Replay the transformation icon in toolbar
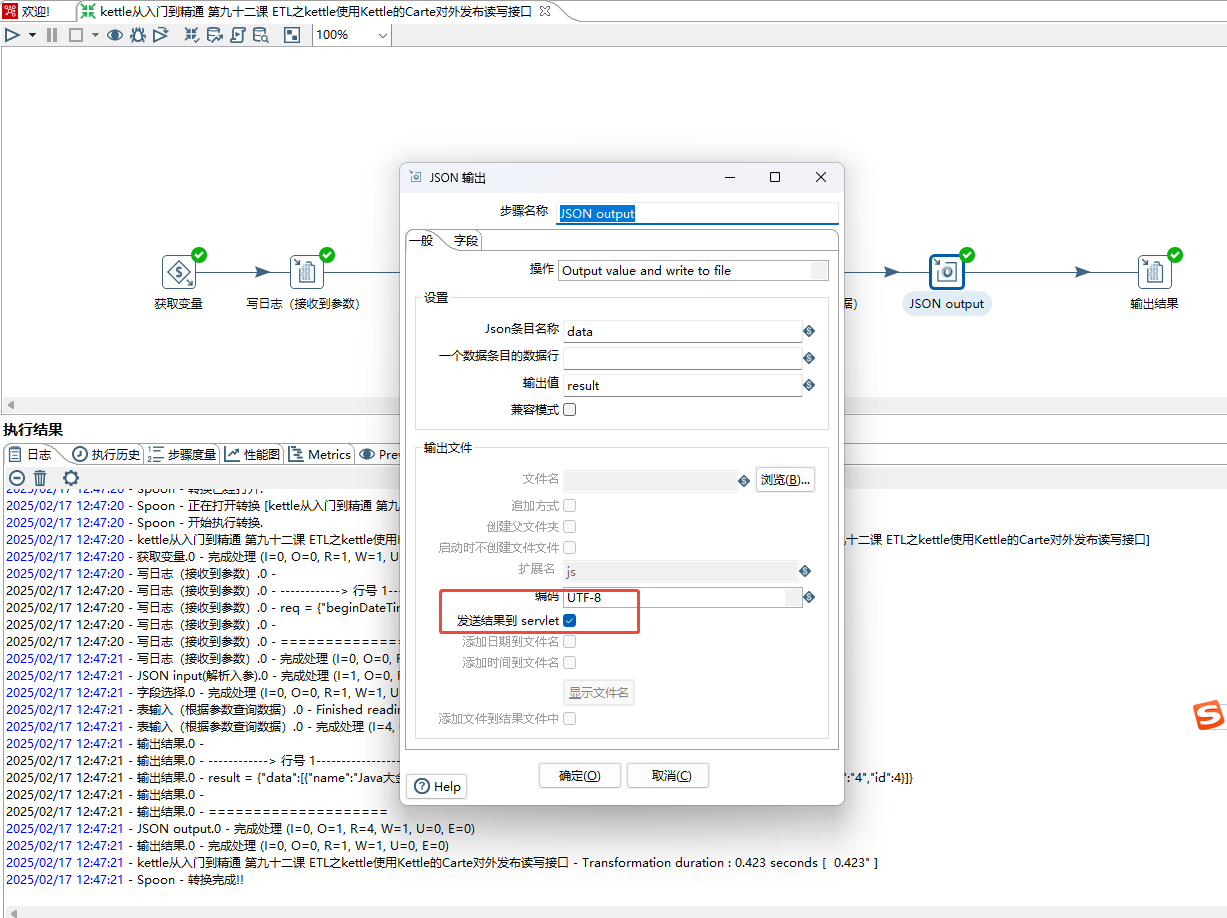The image size is (1227, 918). point(161,35)
